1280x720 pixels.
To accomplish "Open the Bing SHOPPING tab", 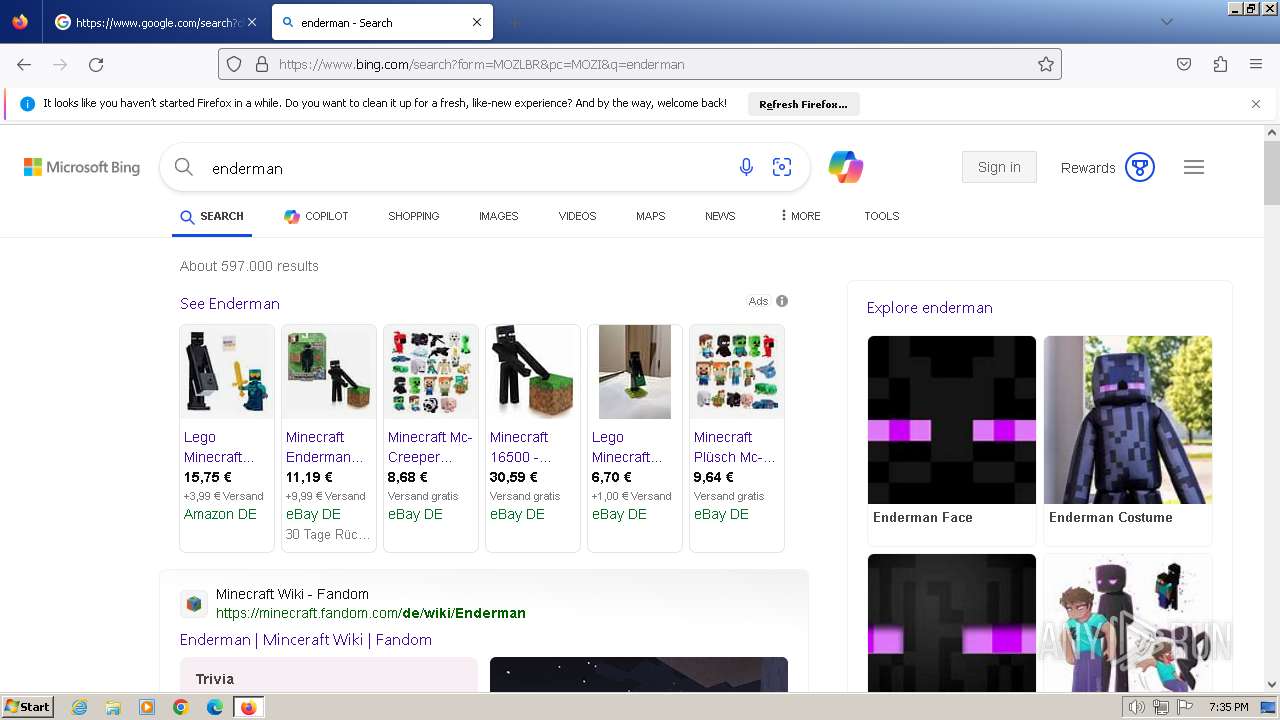I will (414, 216).
